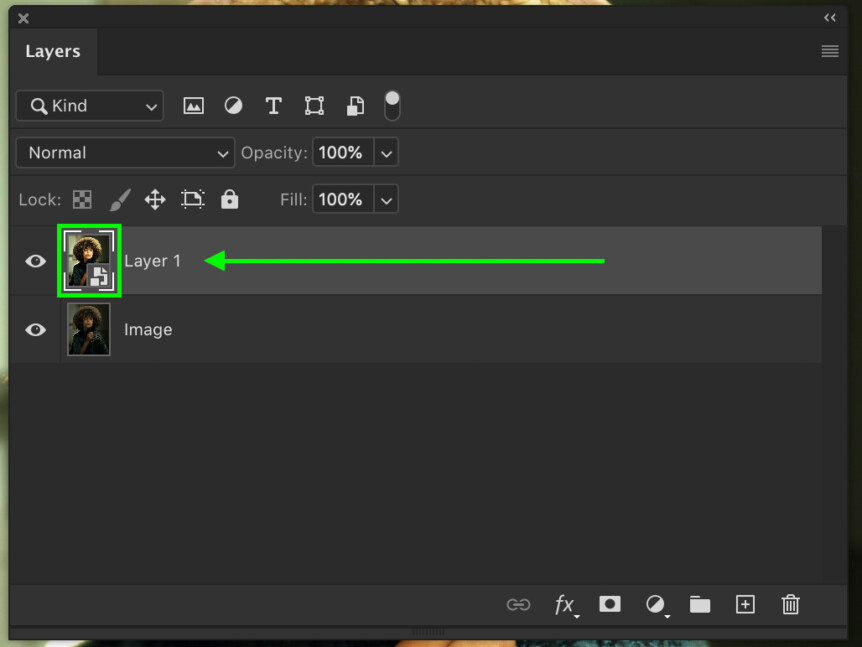Select the type layers filter icon
The height and width of the screenshot is (647, 862).
click(273, 105)
